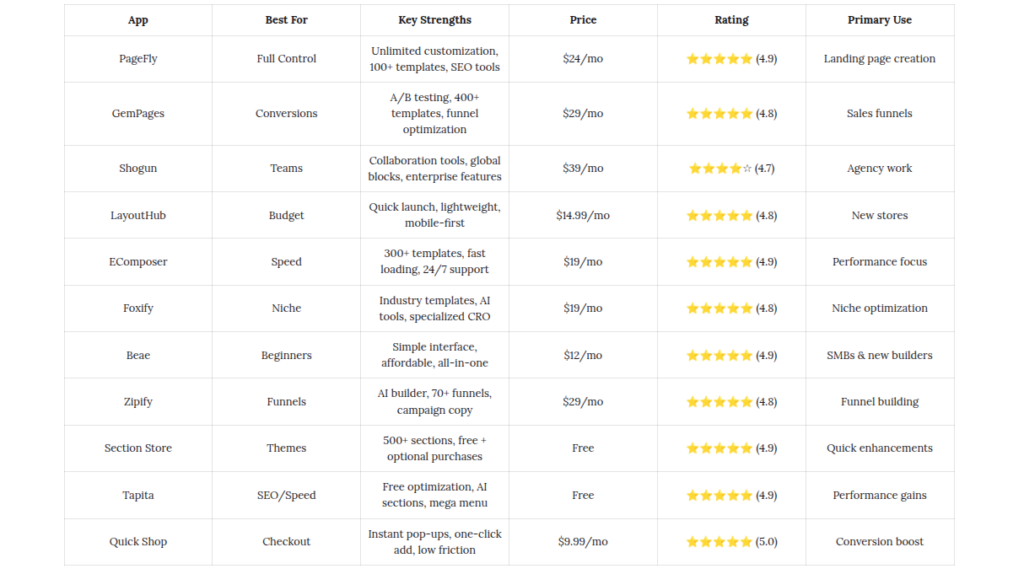1024x574 pixels.
Task: Click the Primary Use column header
Action: (879, 20)
